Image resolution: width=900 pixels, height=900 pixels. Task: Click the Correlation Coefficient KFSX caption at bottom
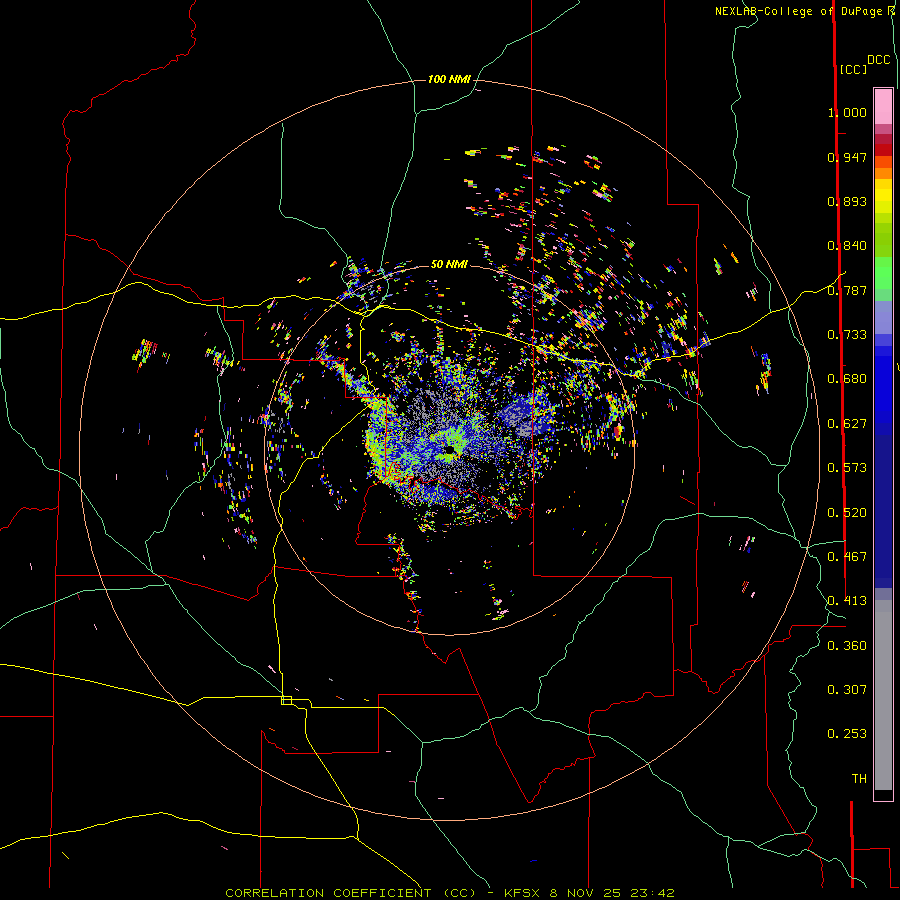(x=449, y=893)
